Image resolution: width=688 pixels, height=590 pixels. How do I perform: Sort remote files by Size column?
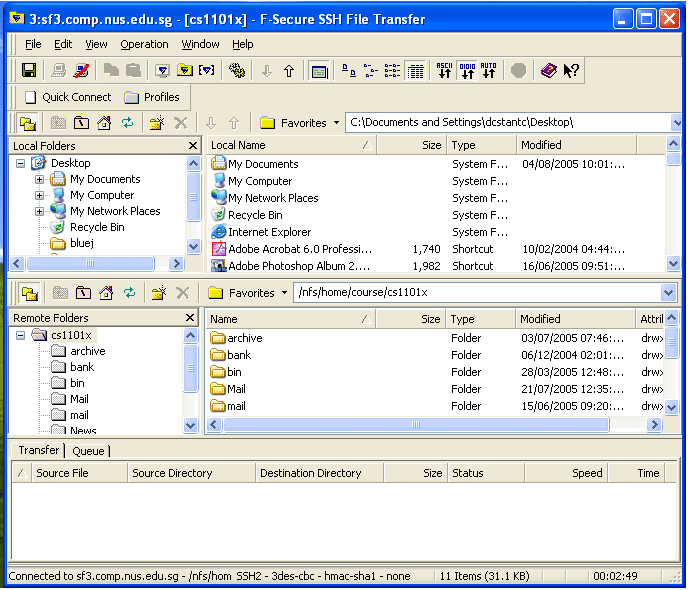pos(411,319)
